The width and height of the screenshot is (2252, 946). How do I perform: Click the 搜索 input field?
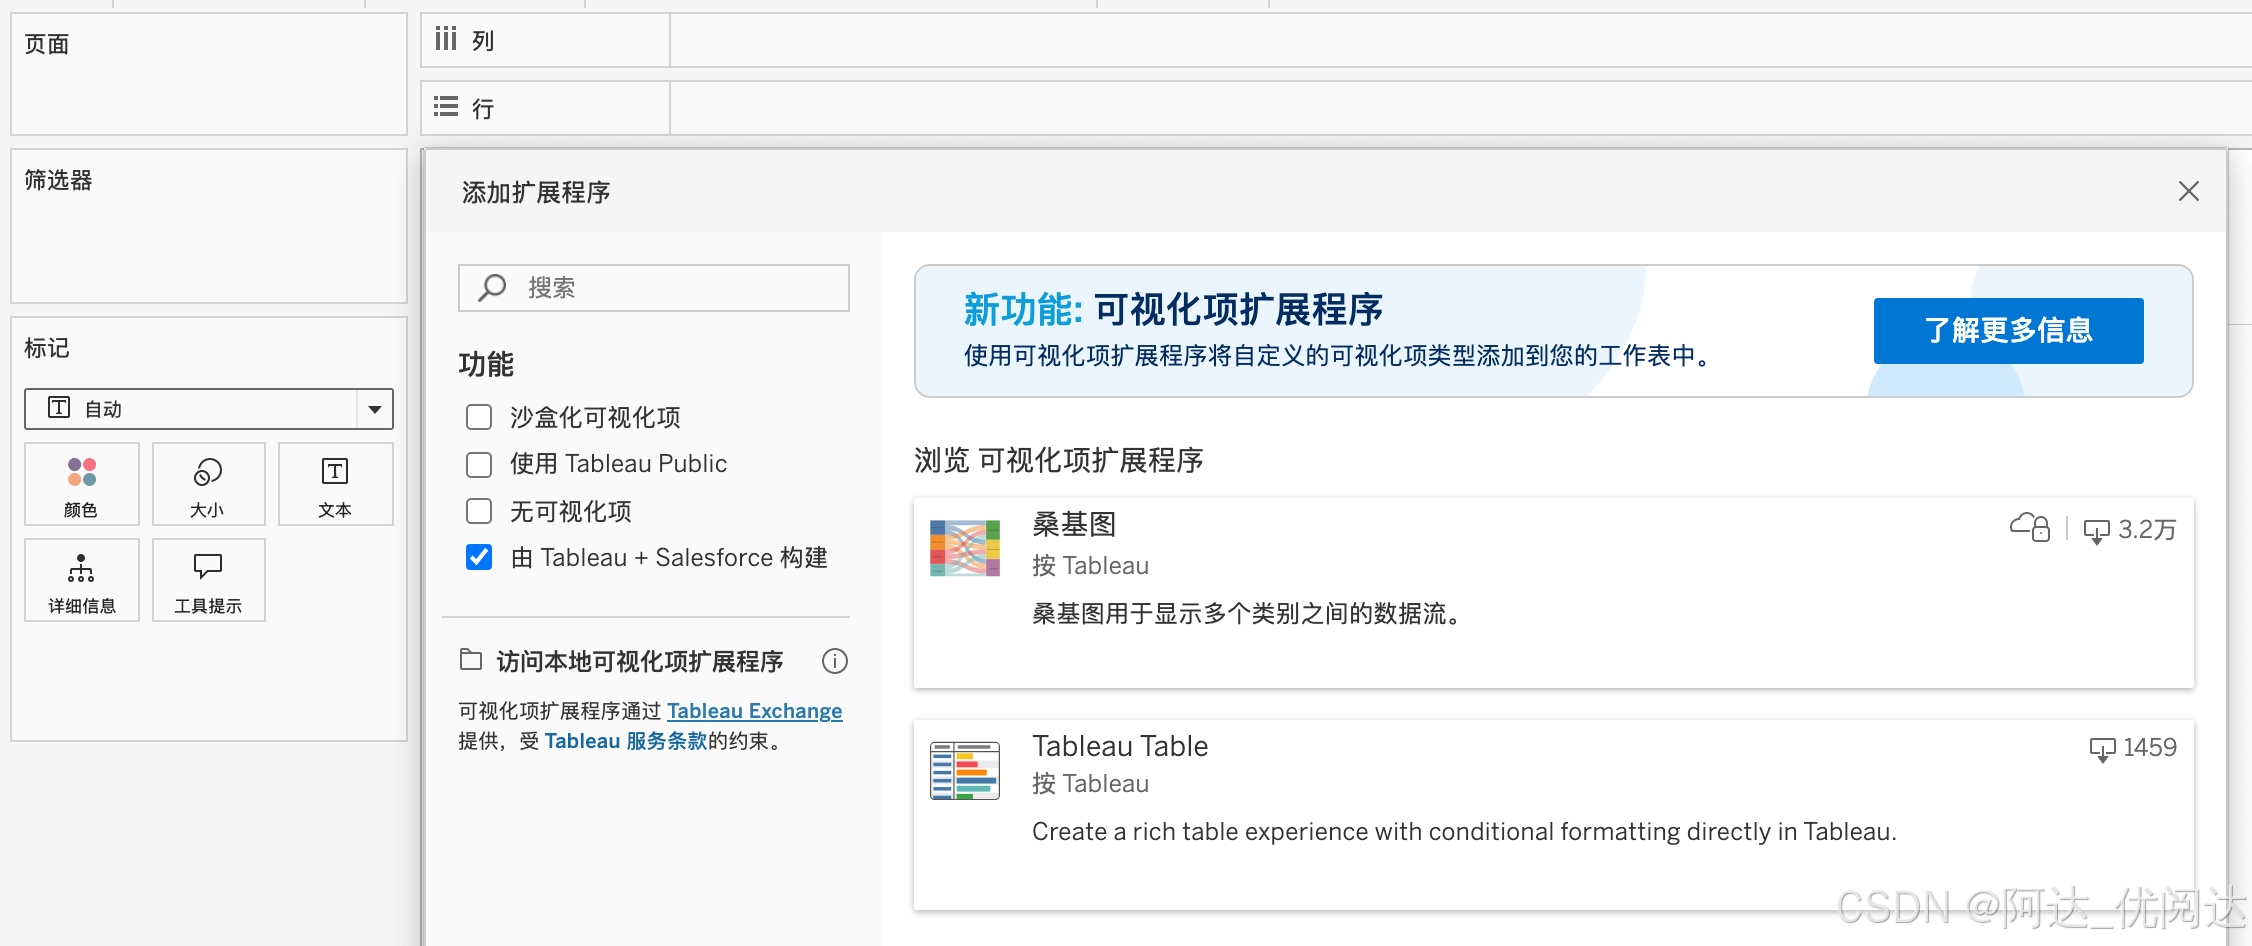(654, 288)
